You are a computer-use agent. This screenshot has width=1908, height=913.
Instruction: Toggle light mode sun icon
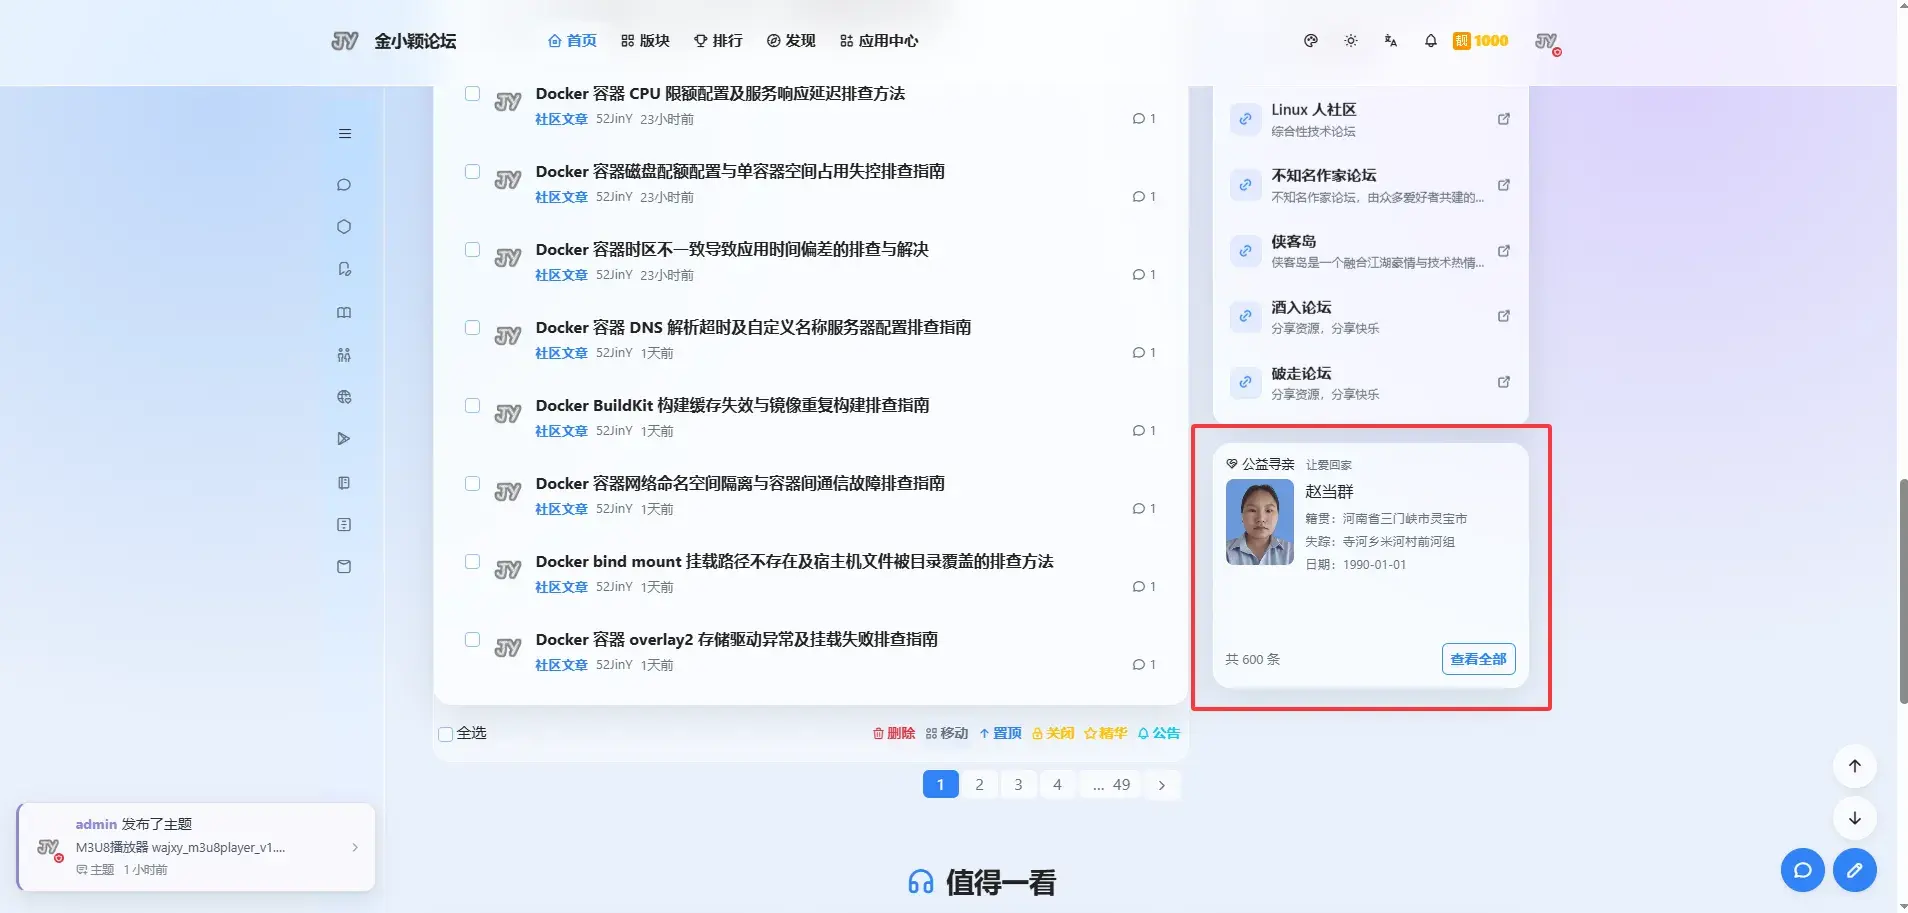[1351, 41]
